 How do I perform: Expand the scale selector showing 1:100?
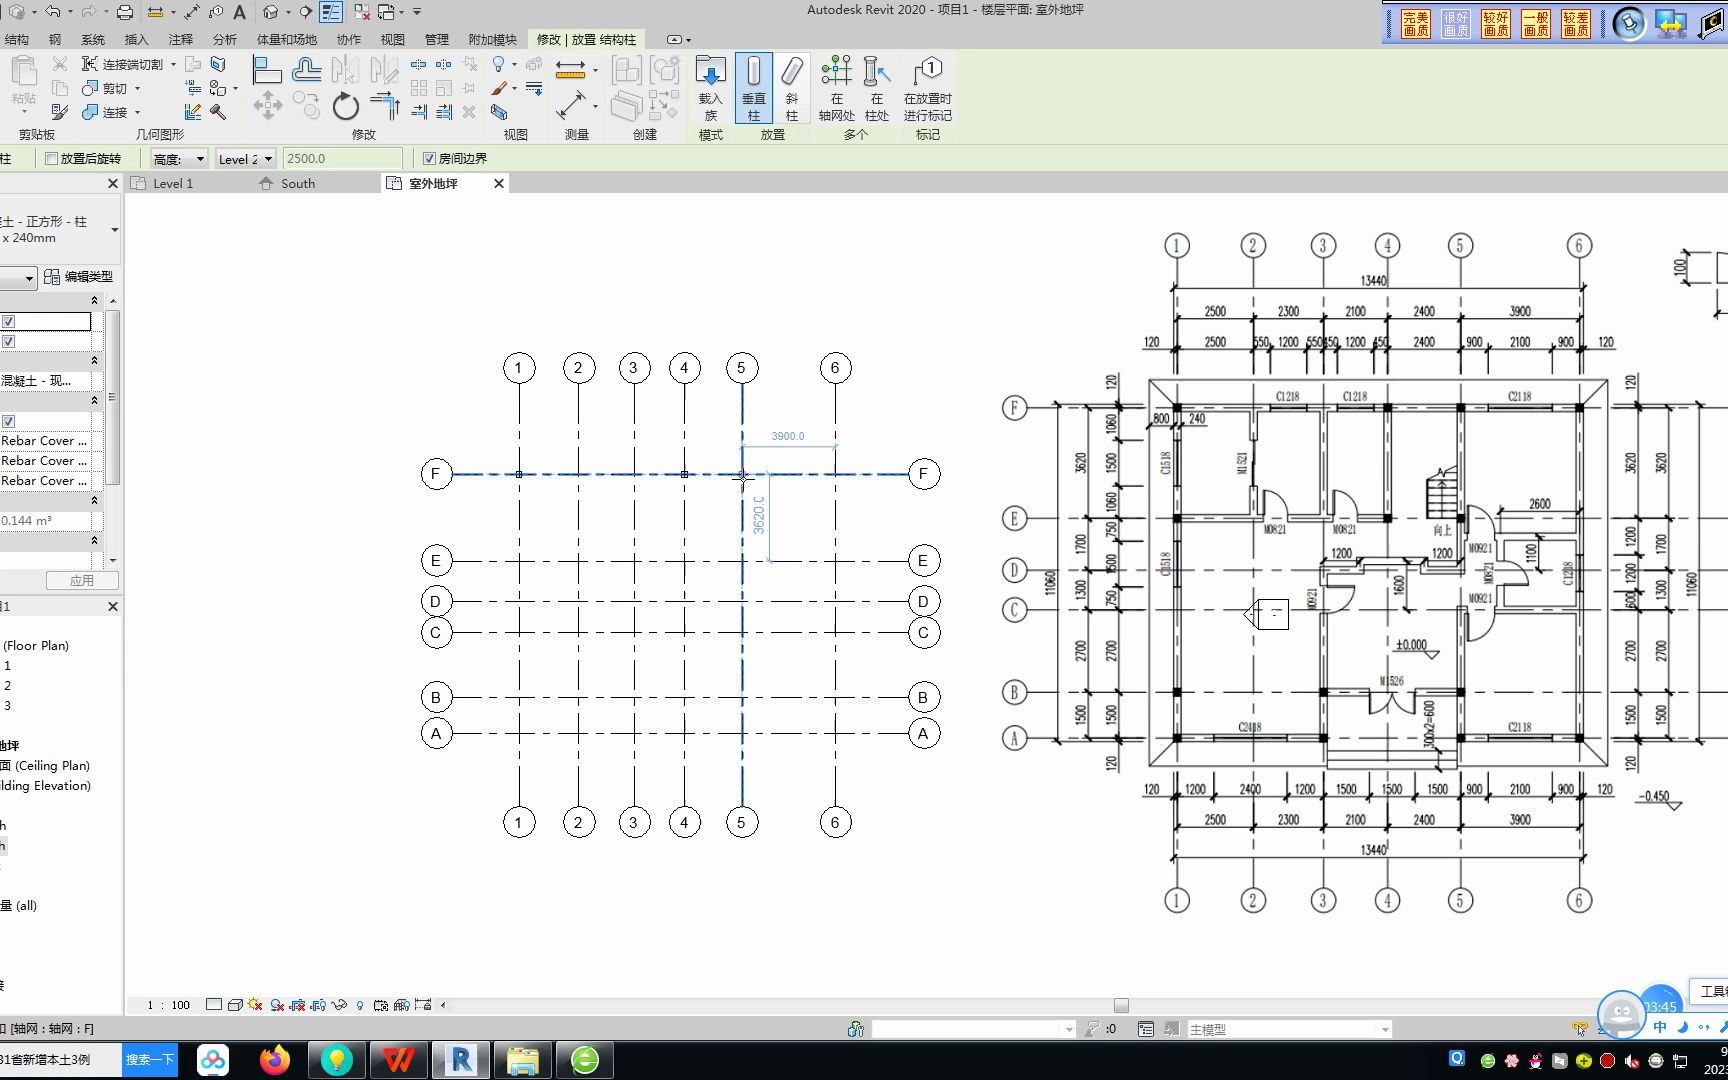click(168, 1005)
